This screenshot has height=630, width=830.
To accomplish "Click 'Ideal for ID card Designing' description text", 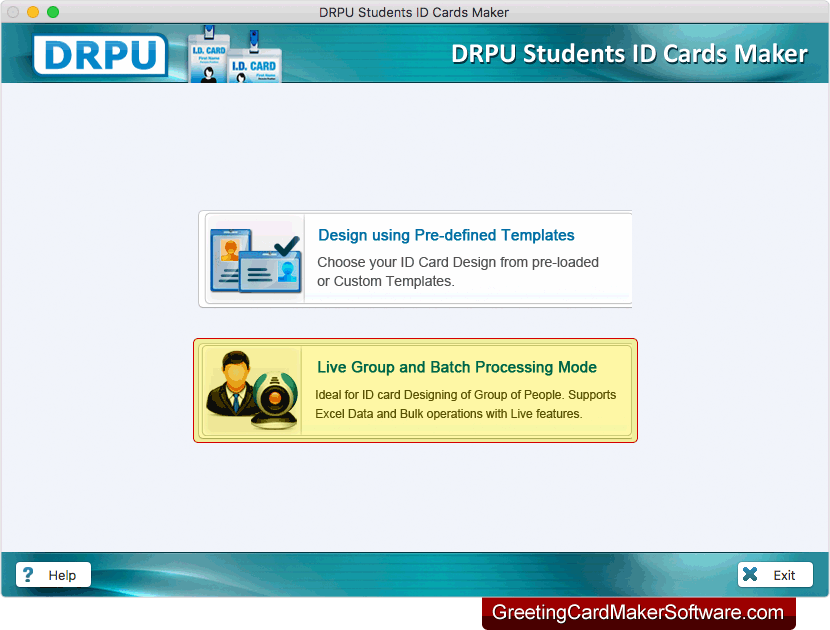I will point(465,404).
